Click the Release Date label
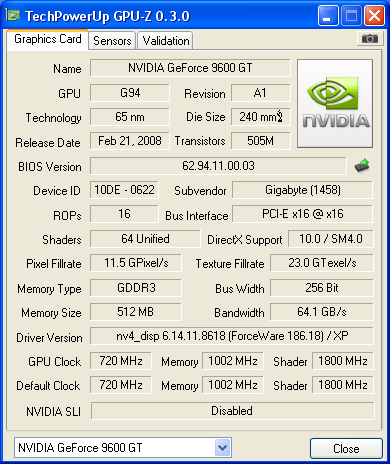Image resolution: width=390 pixels, height=464 pixels. [48, 143]
